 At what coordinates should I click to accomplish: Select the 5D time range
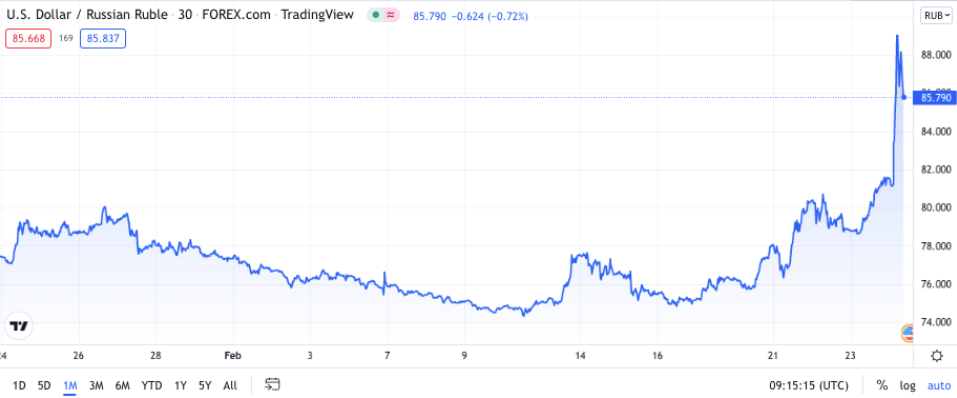(44, 385)
